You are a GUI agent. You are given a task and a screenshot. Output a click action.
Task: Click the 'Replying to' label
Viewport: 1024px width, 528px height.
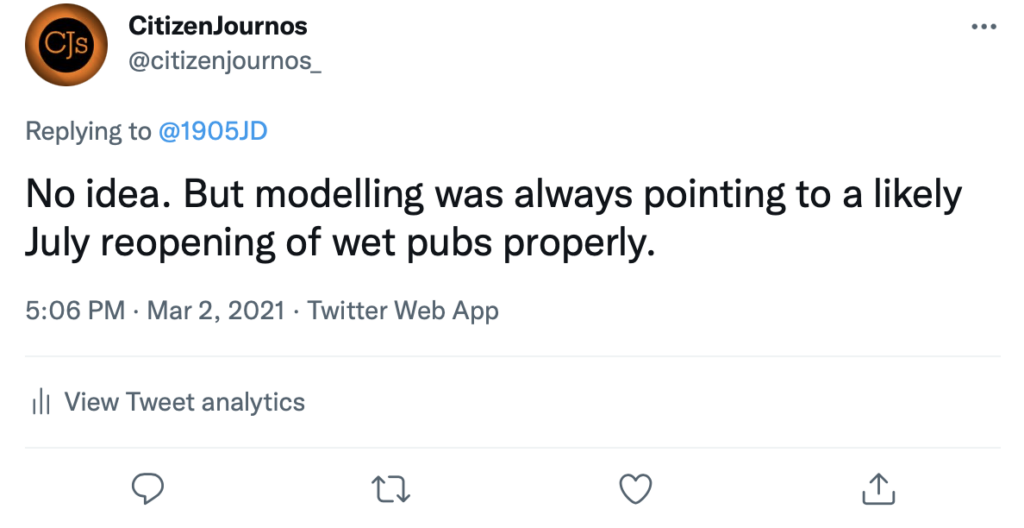pos(88,131)
